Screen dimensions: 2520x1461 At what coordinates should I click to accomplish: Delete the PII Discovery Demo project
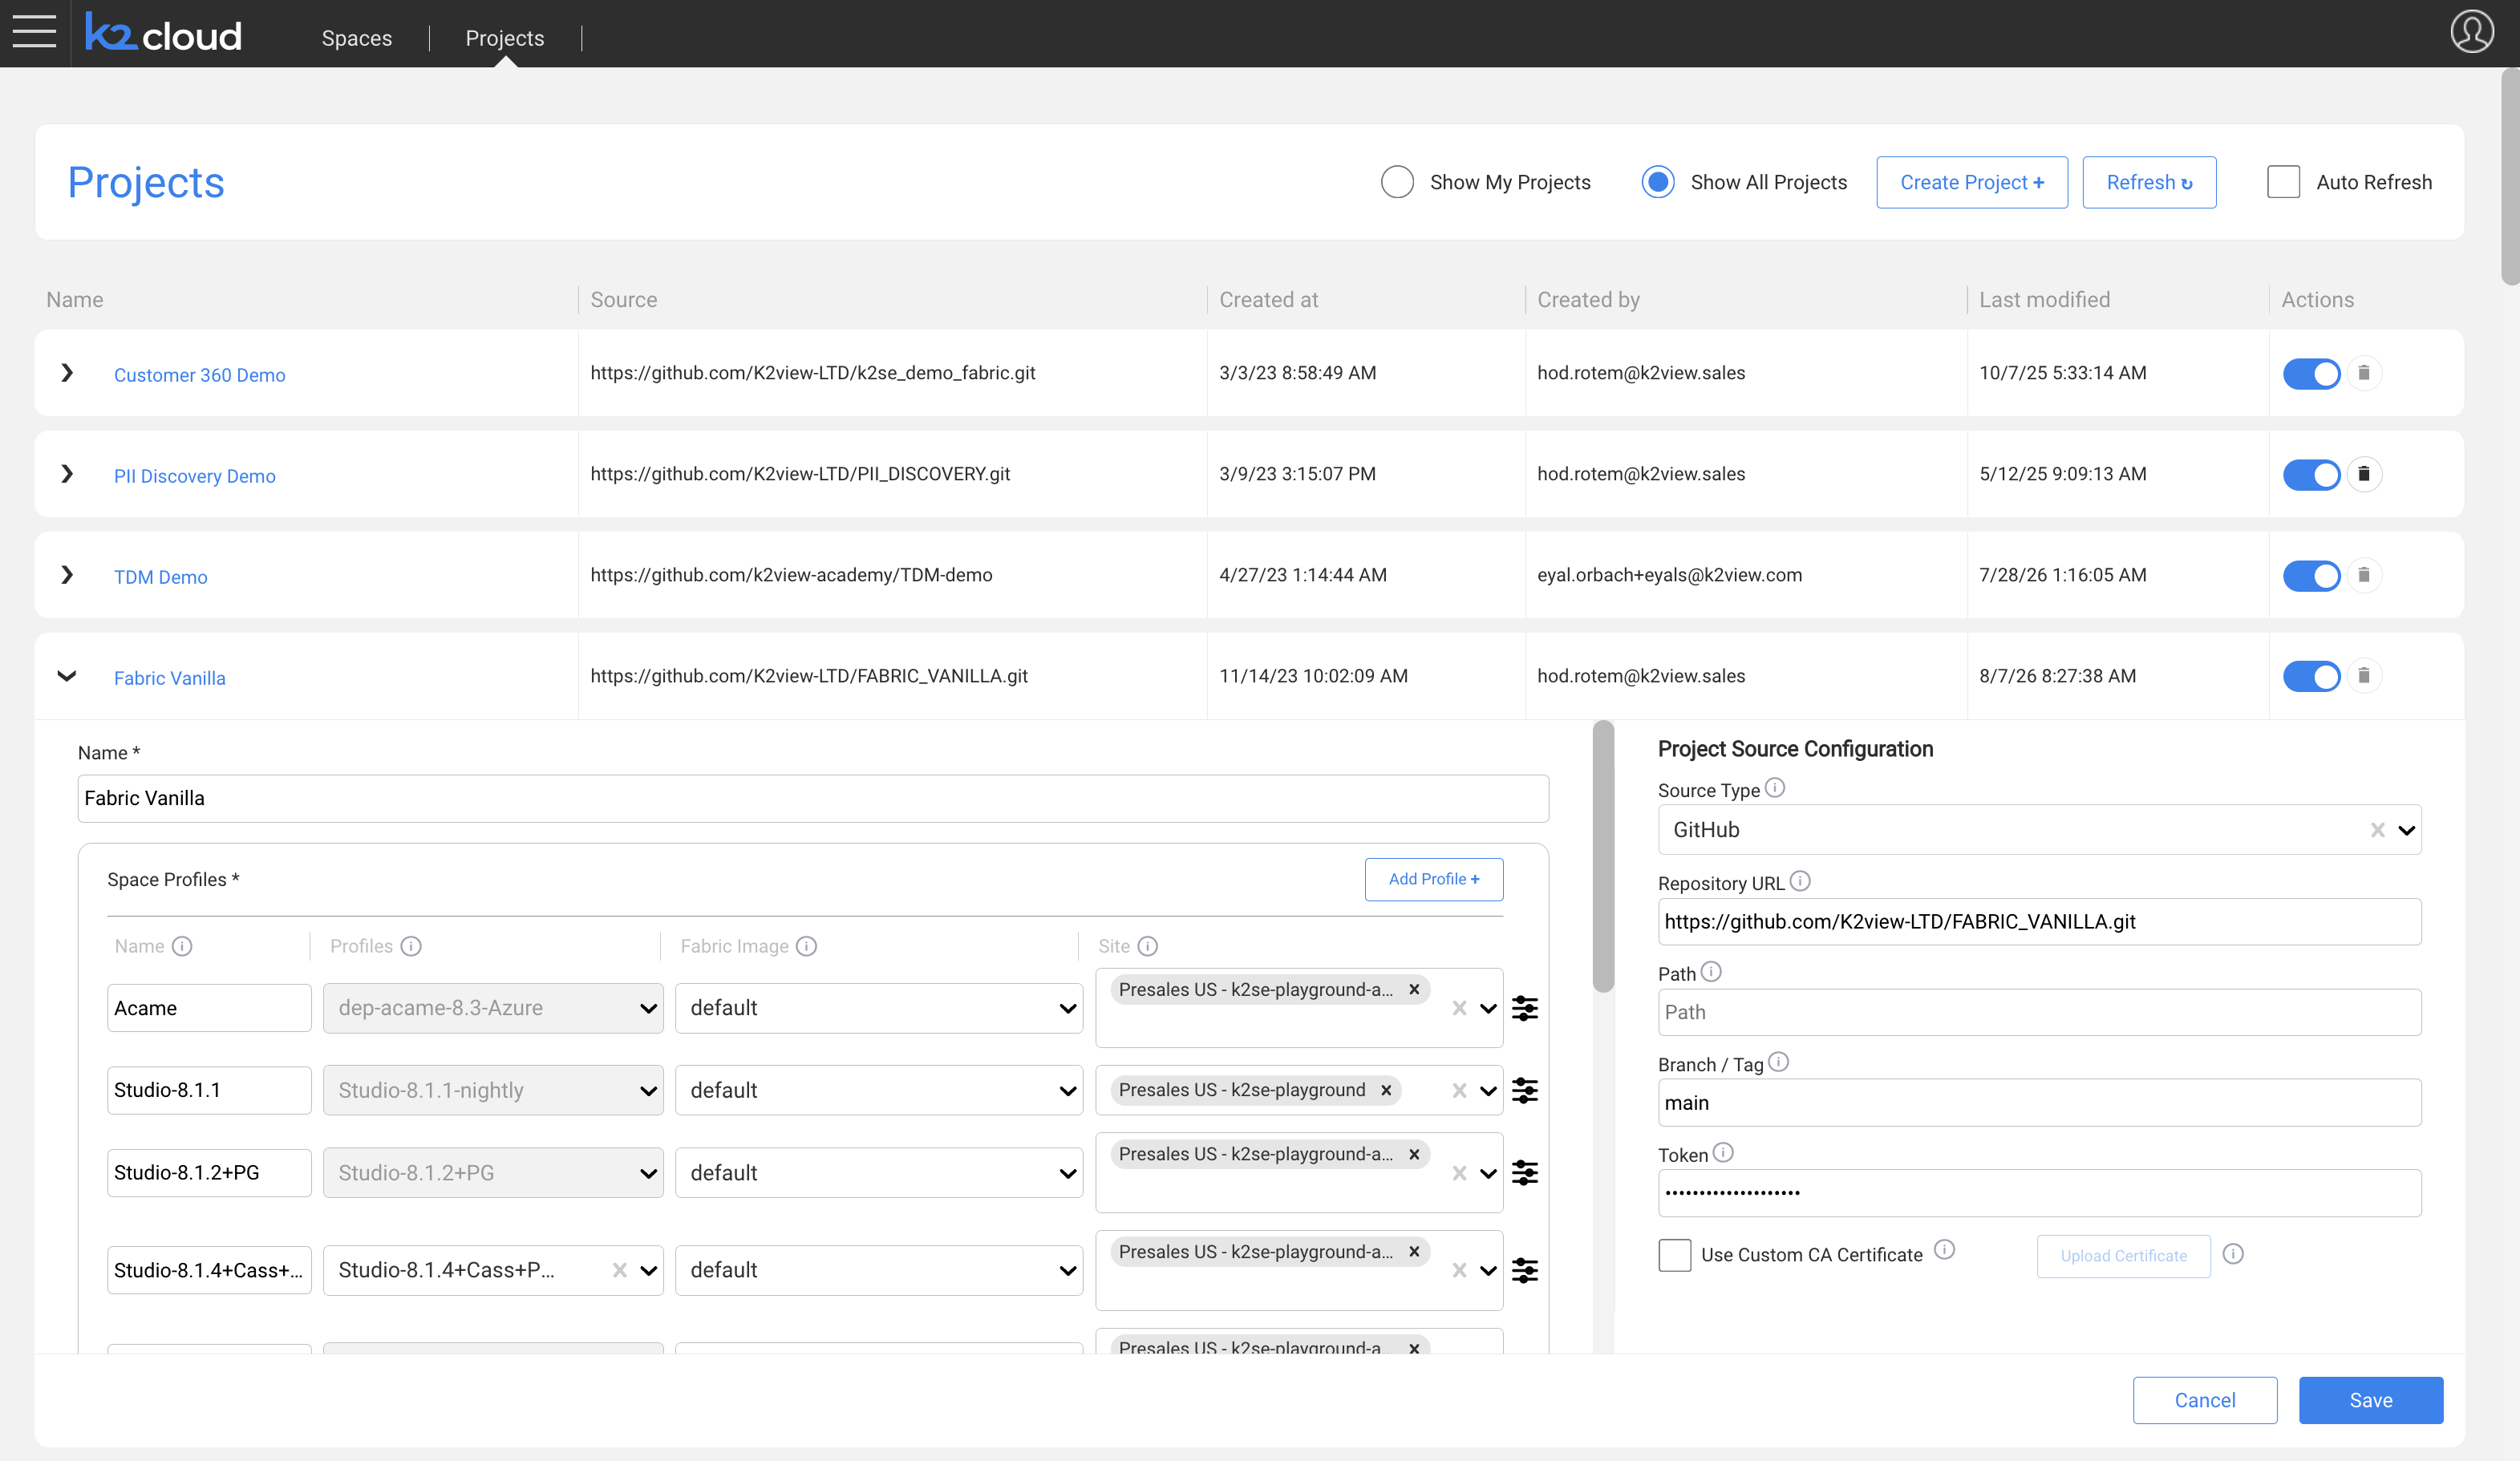(x=2364, y=474)
